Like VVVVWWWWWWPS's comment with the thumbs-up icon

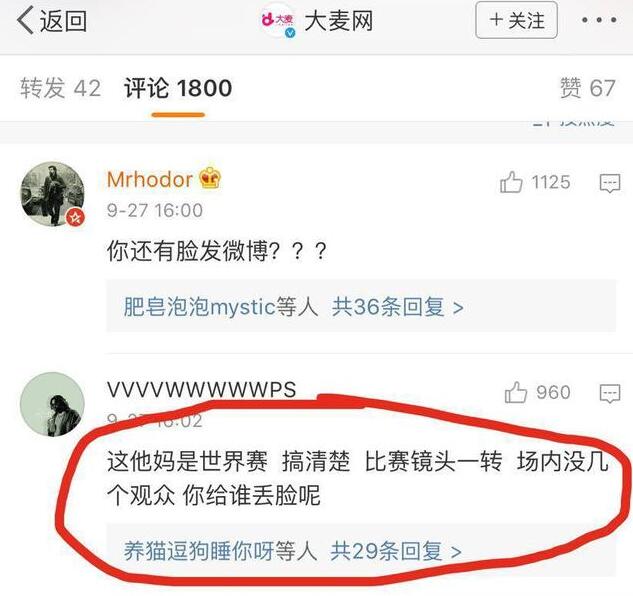click(x=516, y=392)
